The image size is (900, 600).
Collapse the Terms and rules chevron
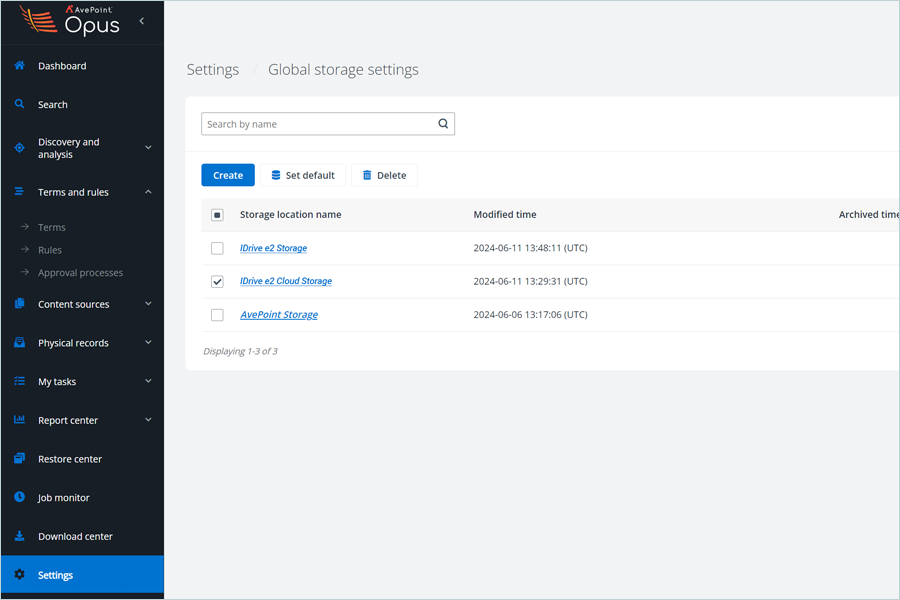148,192
